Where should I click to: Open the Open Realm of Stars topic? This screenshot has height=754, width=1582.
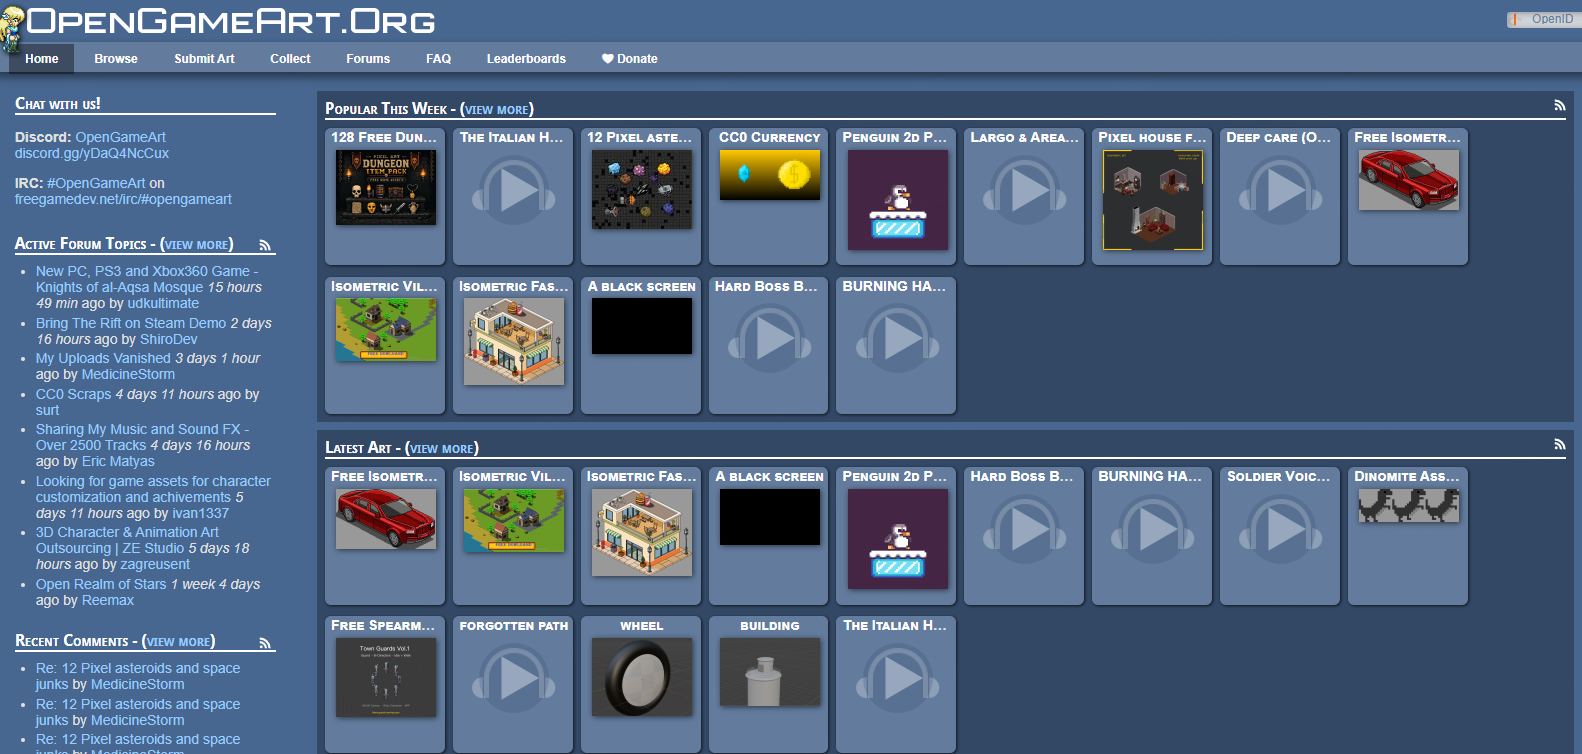point(101,584)
